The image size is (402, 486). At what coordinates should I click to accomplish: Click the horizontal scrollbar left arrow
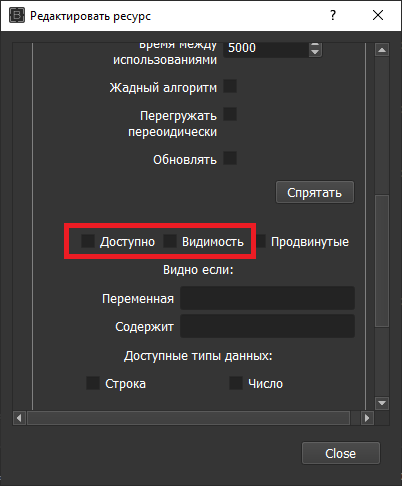pyautogui.click(x=19, y=418)
